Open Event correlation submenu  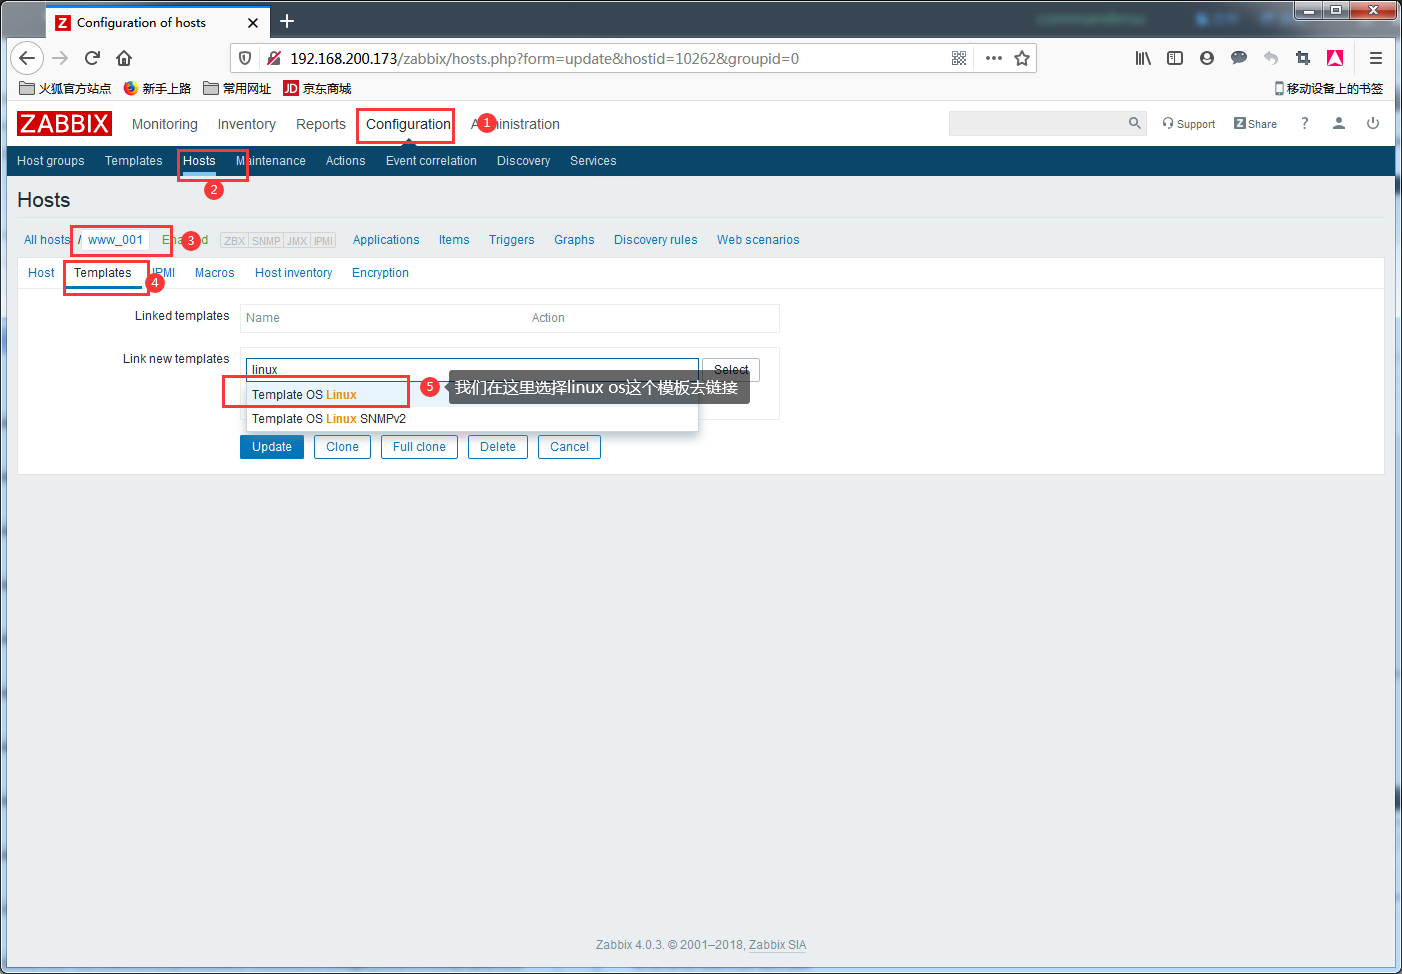point(431,161)
